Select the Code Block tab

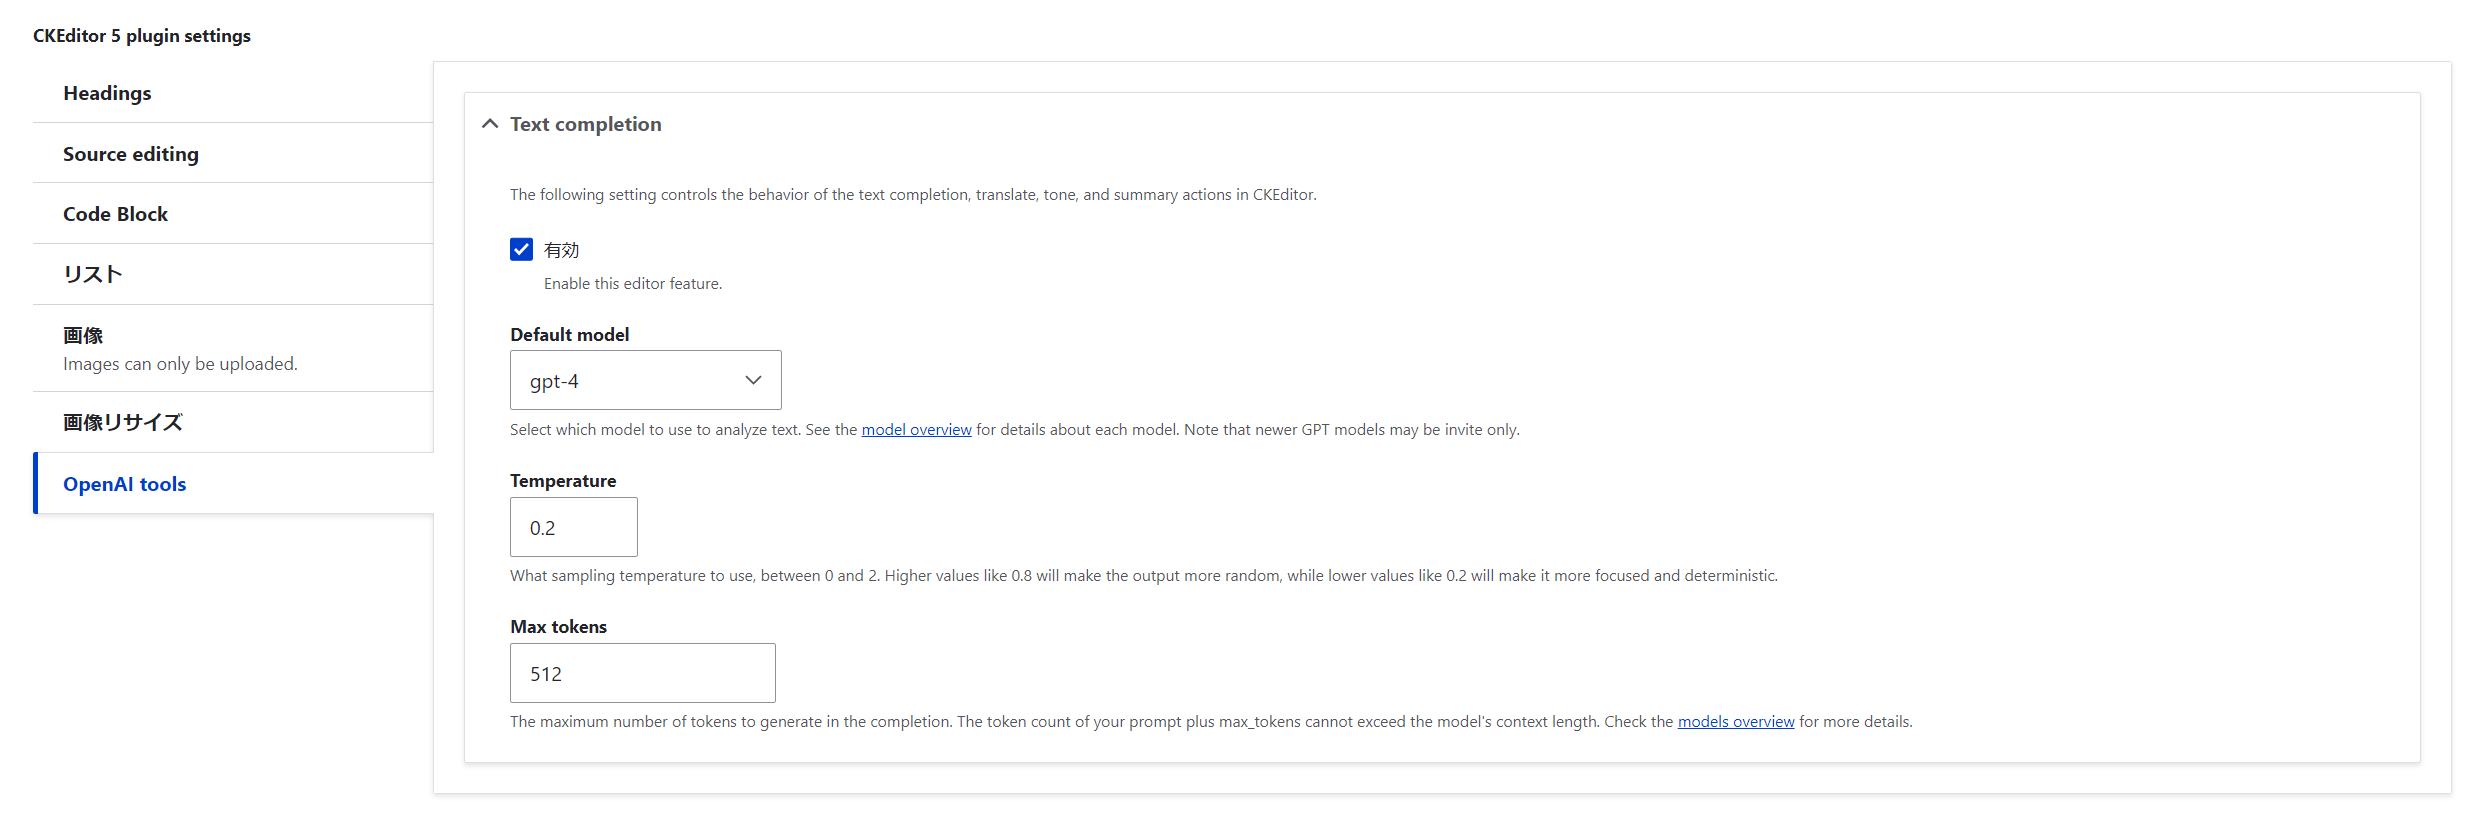[115, 214]
